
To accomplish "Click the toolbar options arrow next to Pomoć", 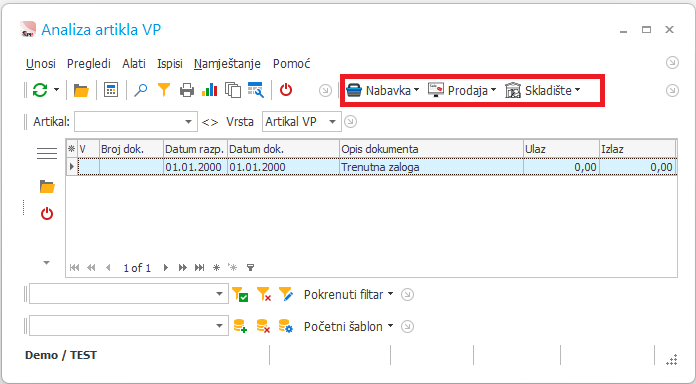I will pos(672,63).
